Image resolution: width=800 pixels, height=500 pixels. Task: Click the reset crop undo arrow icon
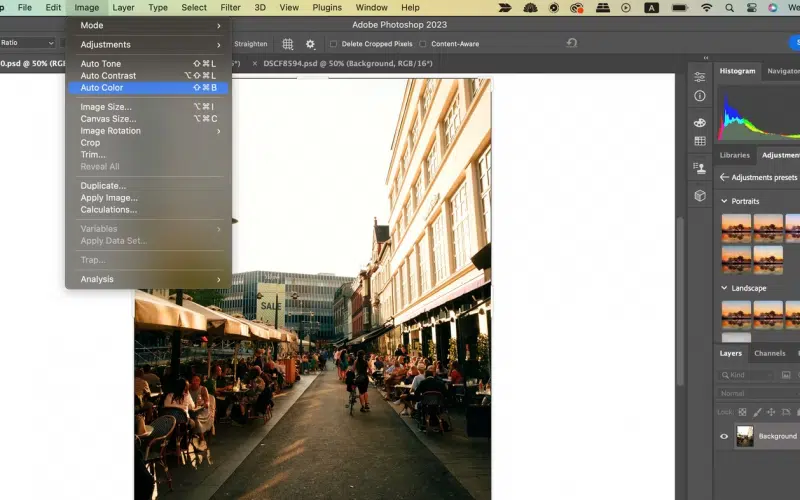pos(572,43)
